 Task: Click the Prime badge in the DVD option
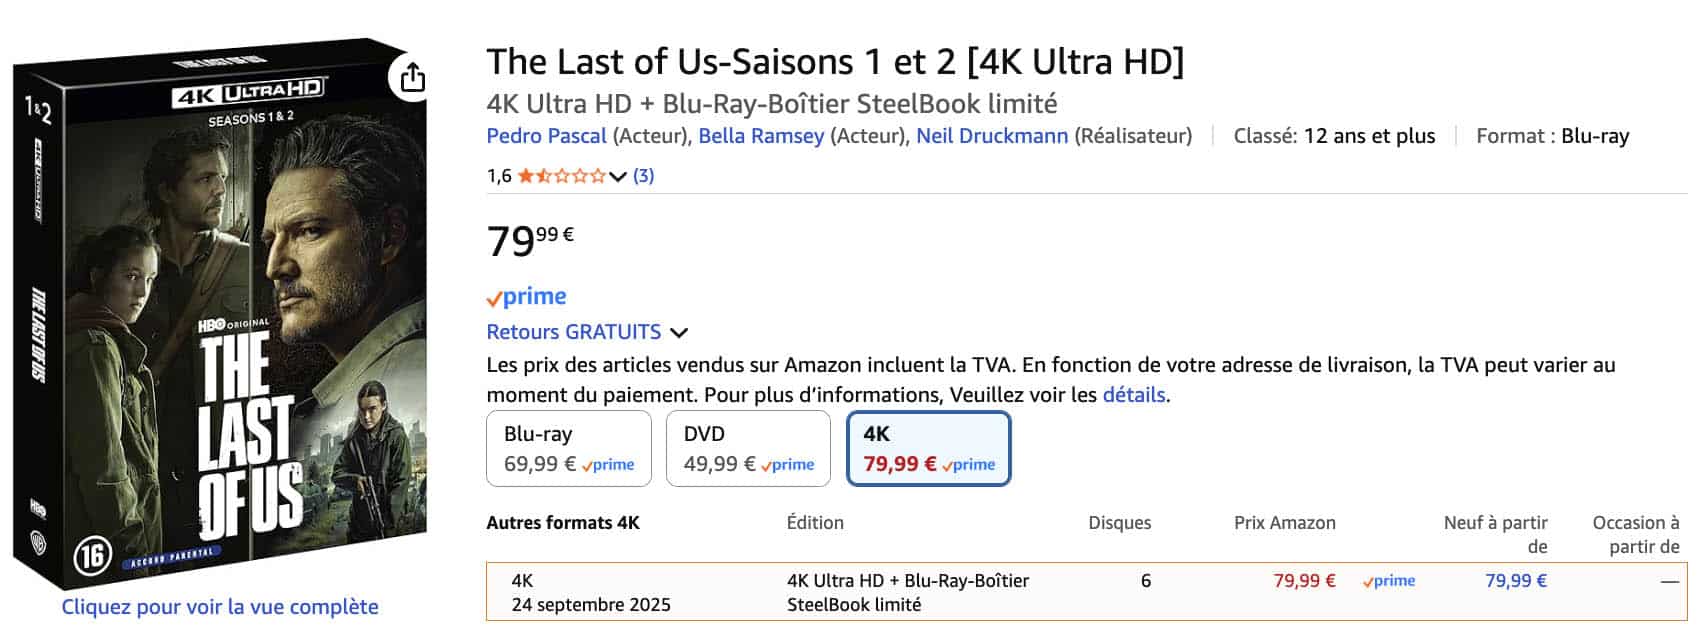pyautogui.click(x=788, y=464)
